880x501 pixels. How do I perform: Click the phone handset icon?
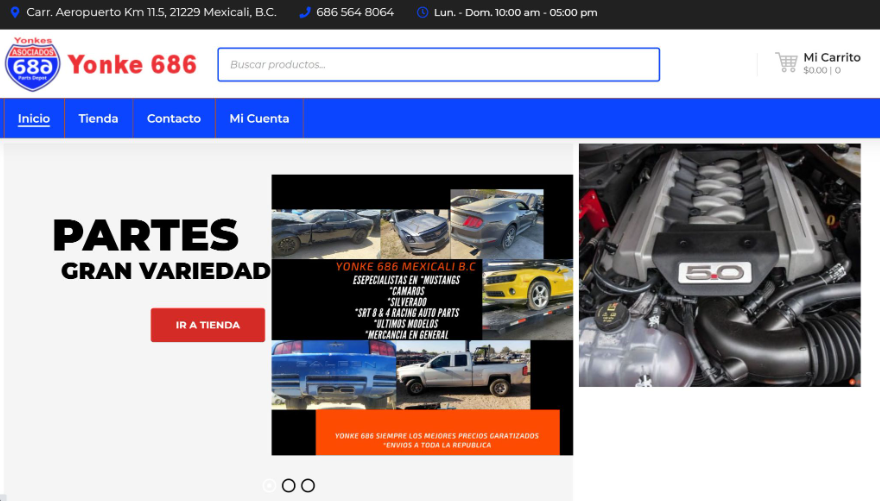305,12
